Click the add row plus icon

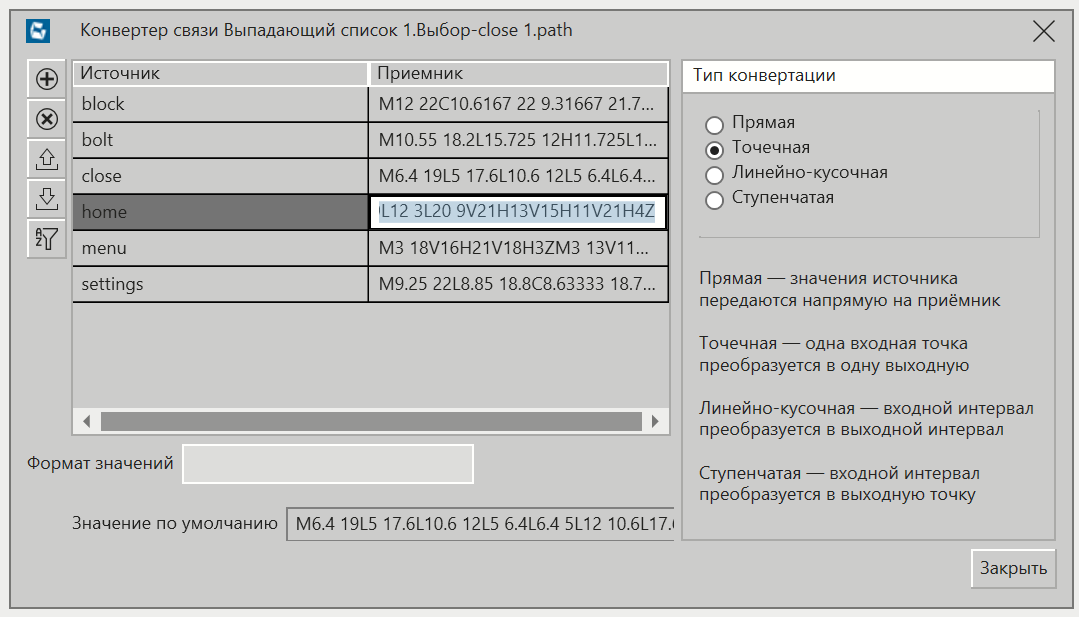(46, 79)
